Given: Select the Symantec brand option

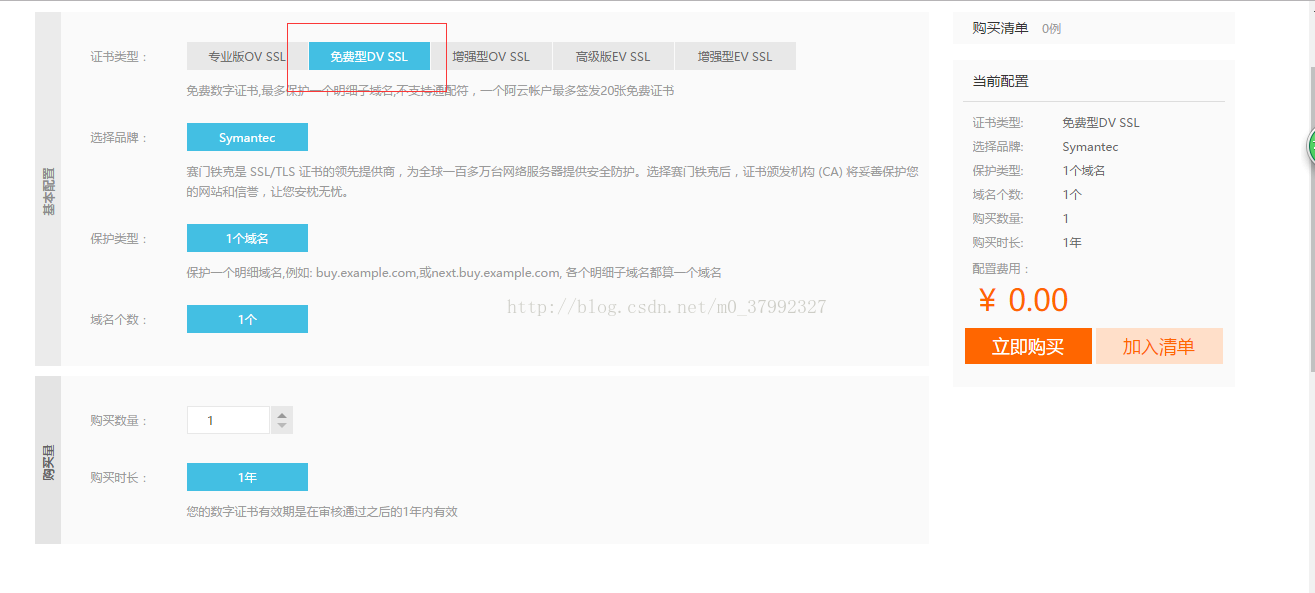Looking at the screenshot, I should coord(247,137).
